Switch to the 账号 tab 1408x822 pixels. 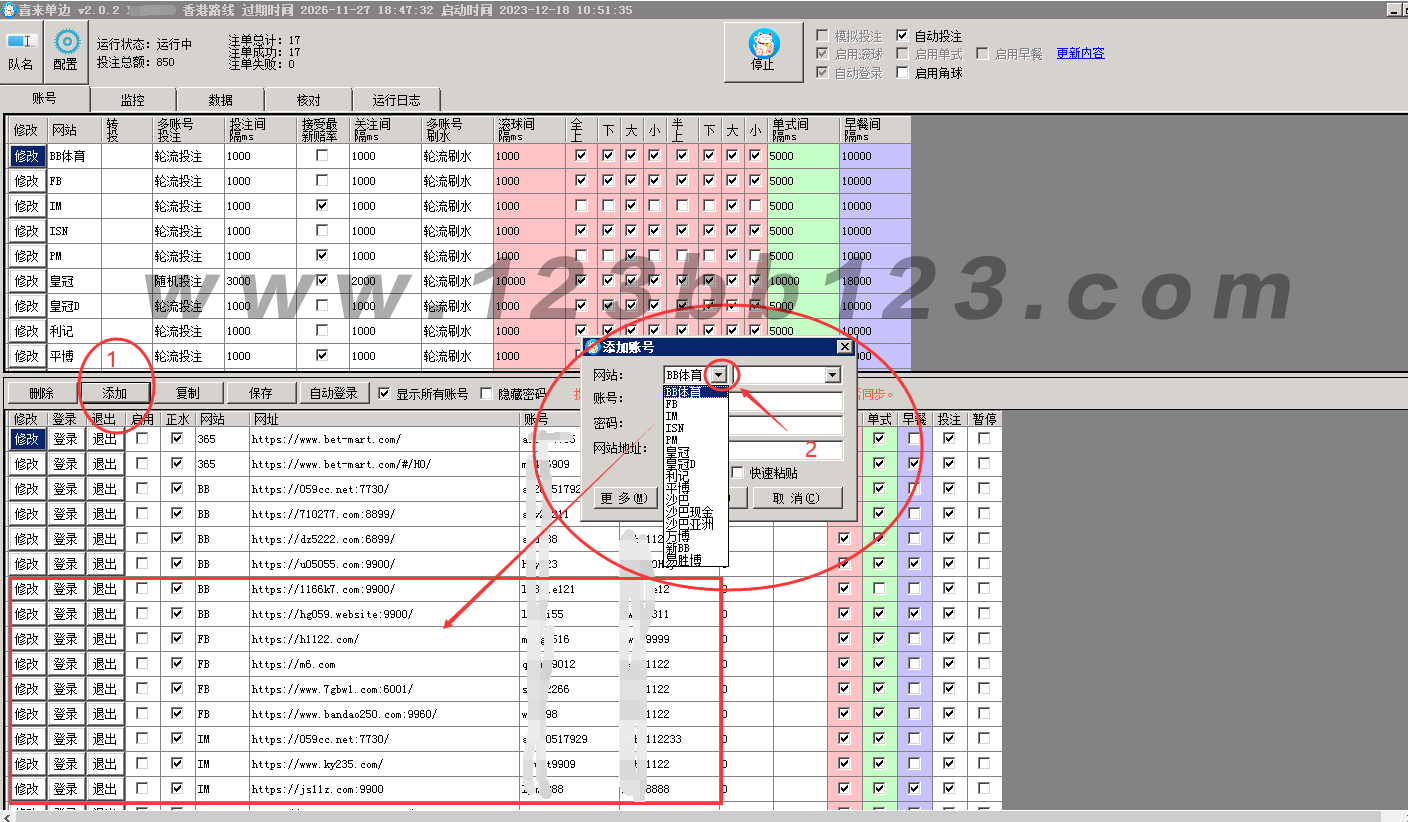45,99
